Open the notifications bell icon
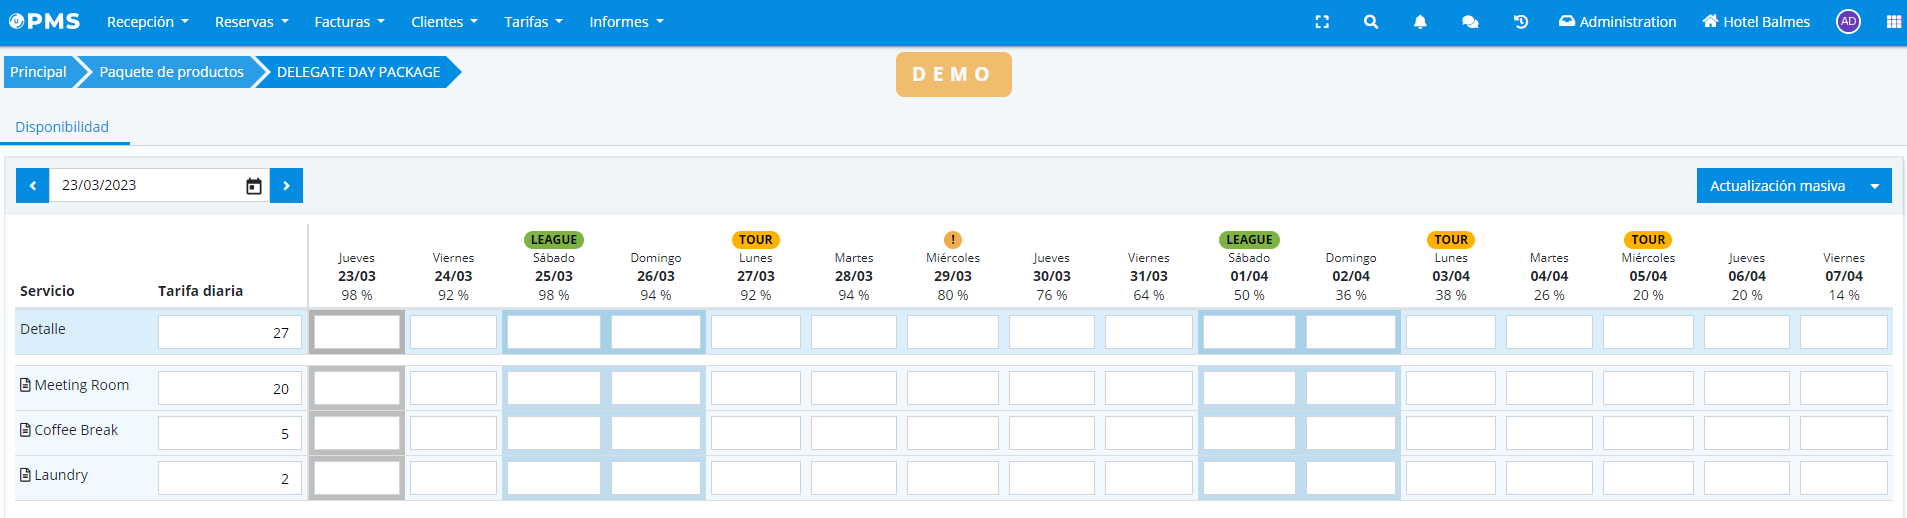 click(x=1420, y=22)
